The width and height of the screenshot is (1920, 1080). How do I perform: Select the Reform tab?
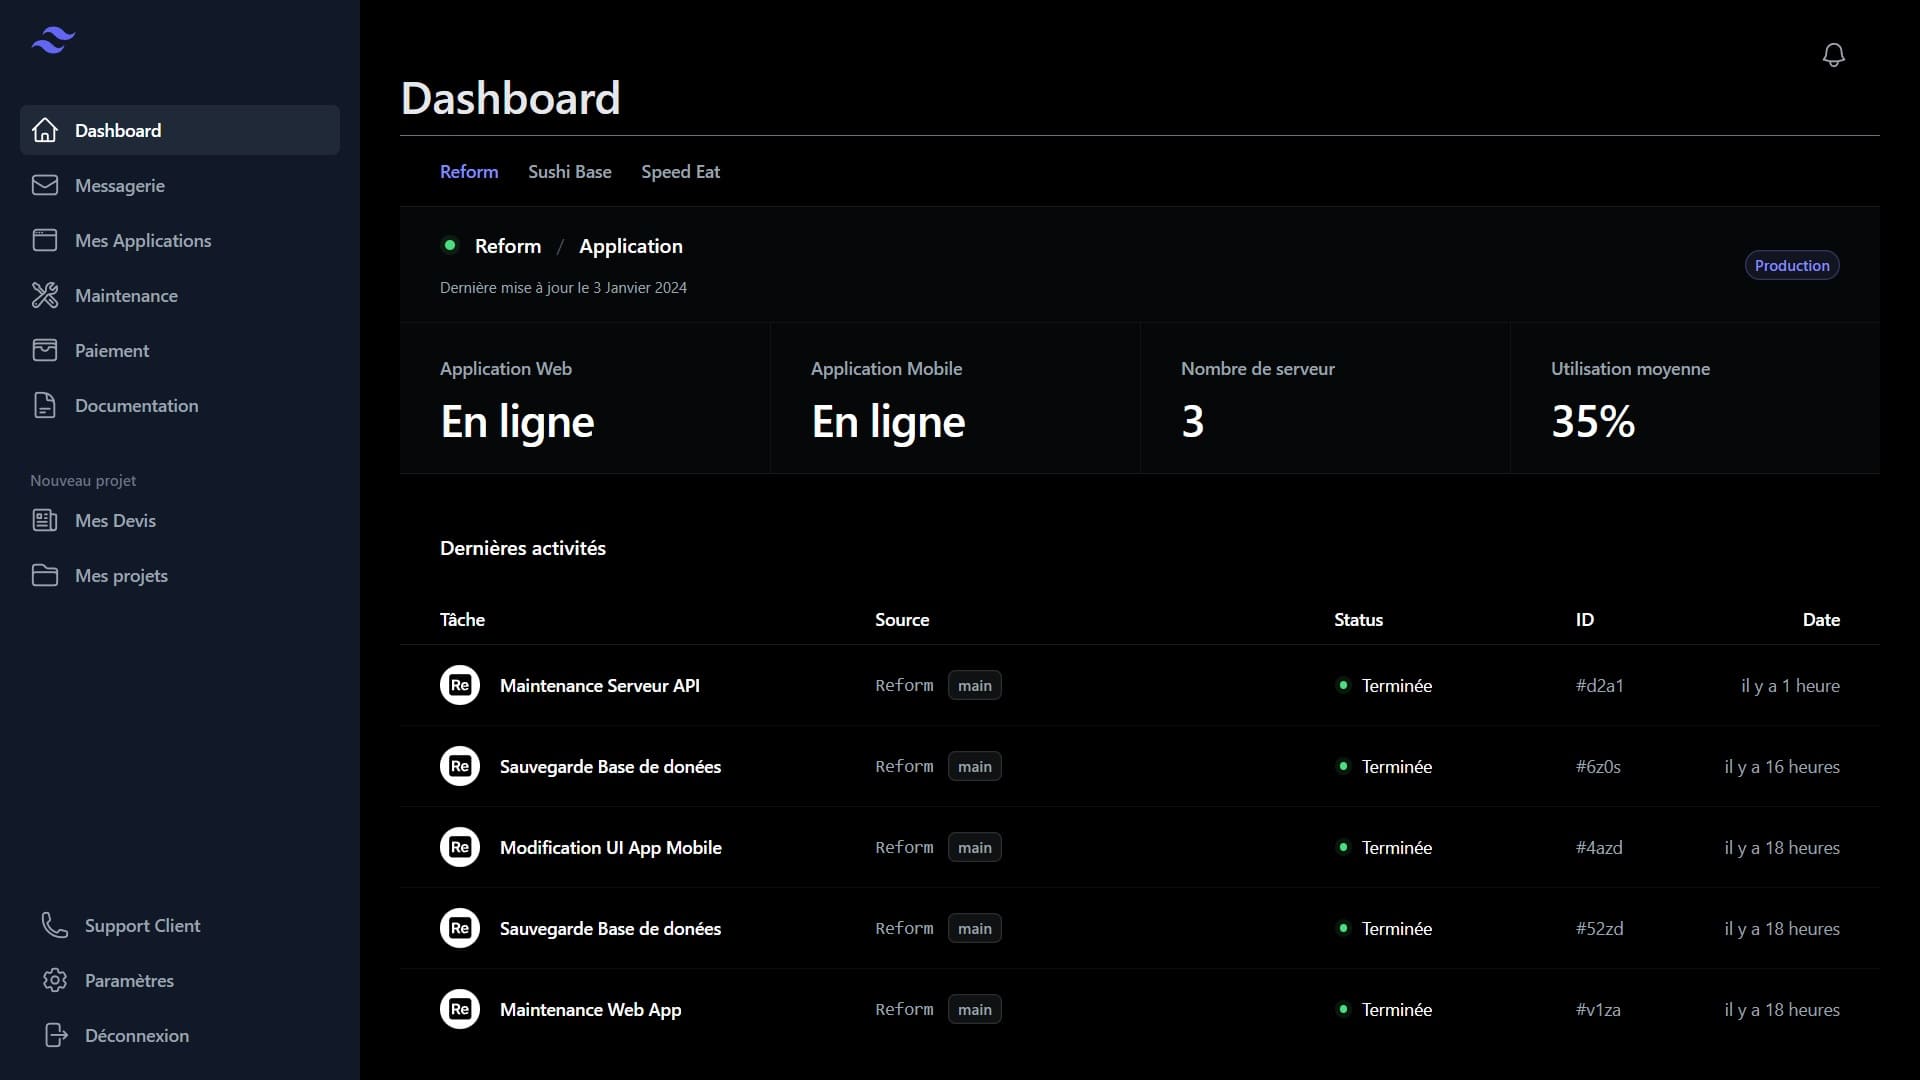tap(469, 172)
